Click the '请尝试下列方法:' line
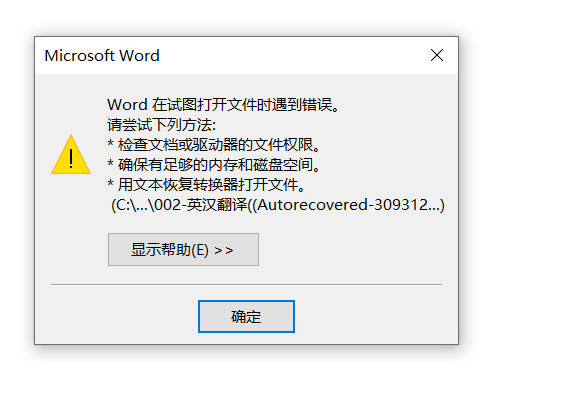The width and height of the screenshot is (567, 407). click(162, 125)
